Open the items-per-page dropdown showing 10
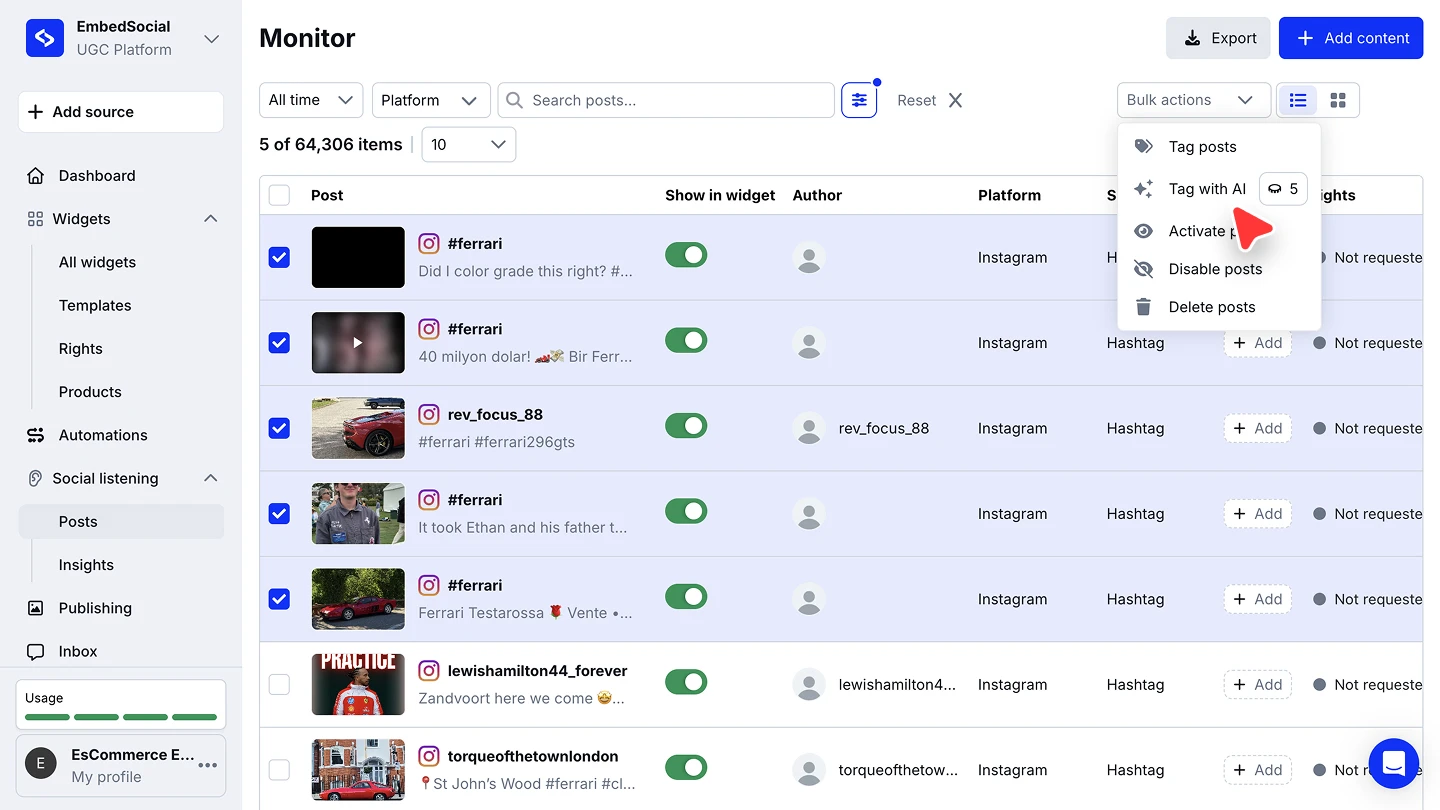Image resolution: width=1440 pixels, height=810 pixels. point(469,144)
